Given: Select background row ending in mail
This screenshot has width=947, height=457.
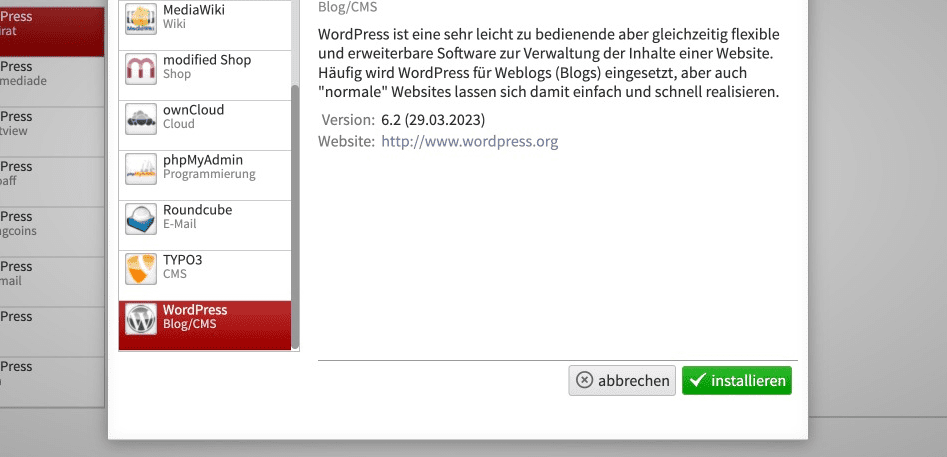Looking at the screenshot, I should pos(52,282).
